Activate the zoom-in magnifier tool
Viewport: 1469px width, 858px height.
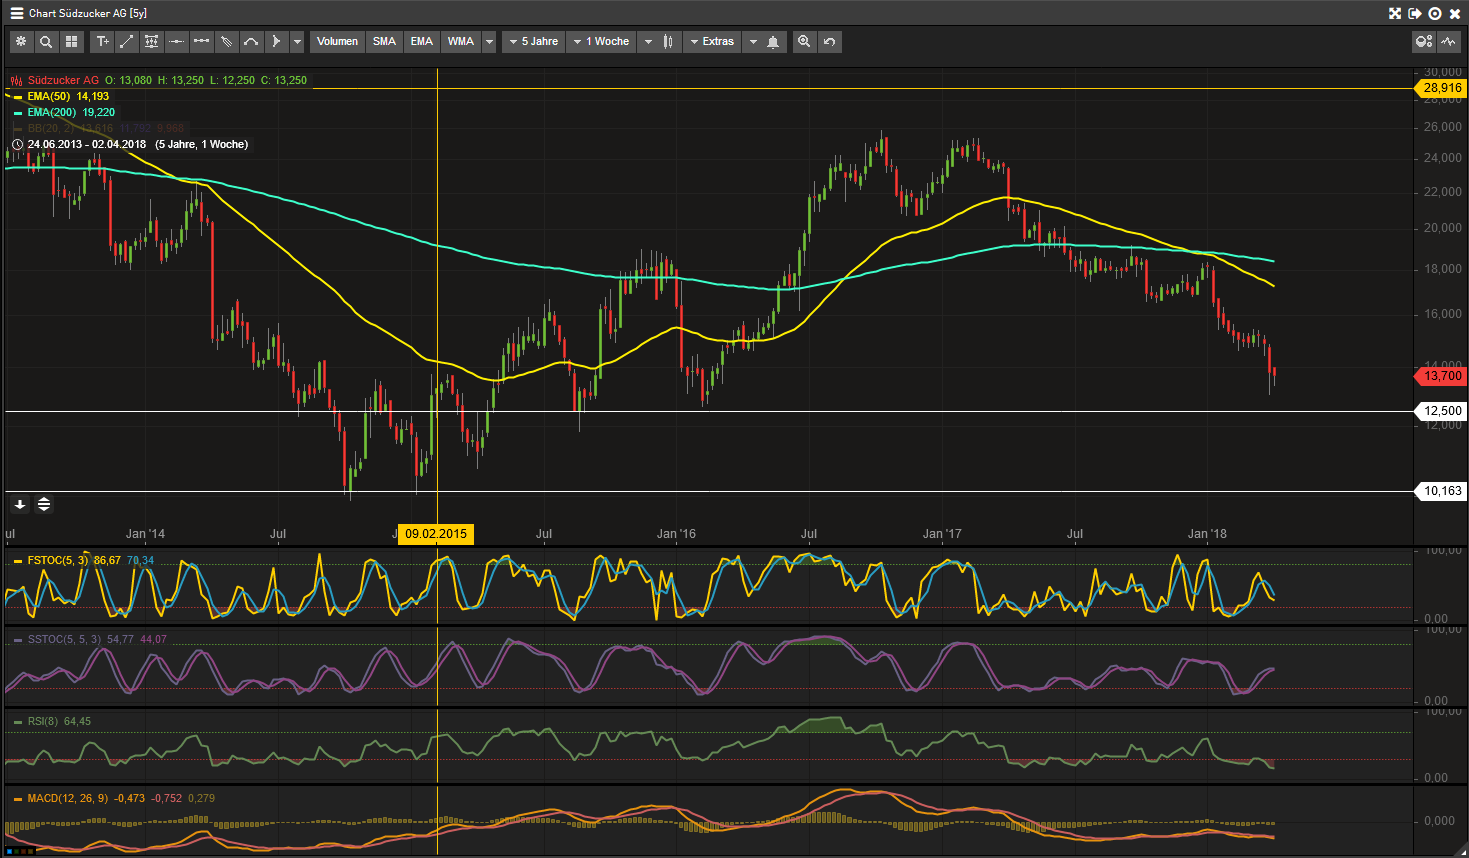click(x=804, y=42)
